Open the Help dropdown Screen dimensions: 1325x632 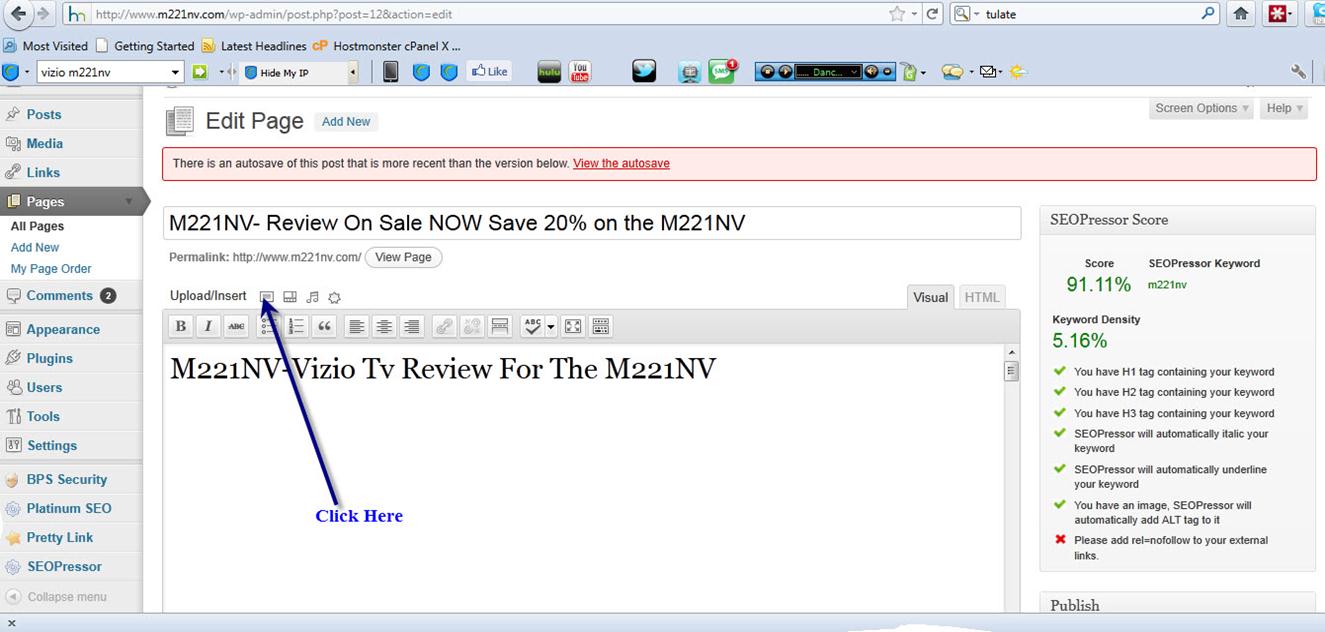(x=1284, y=108)
